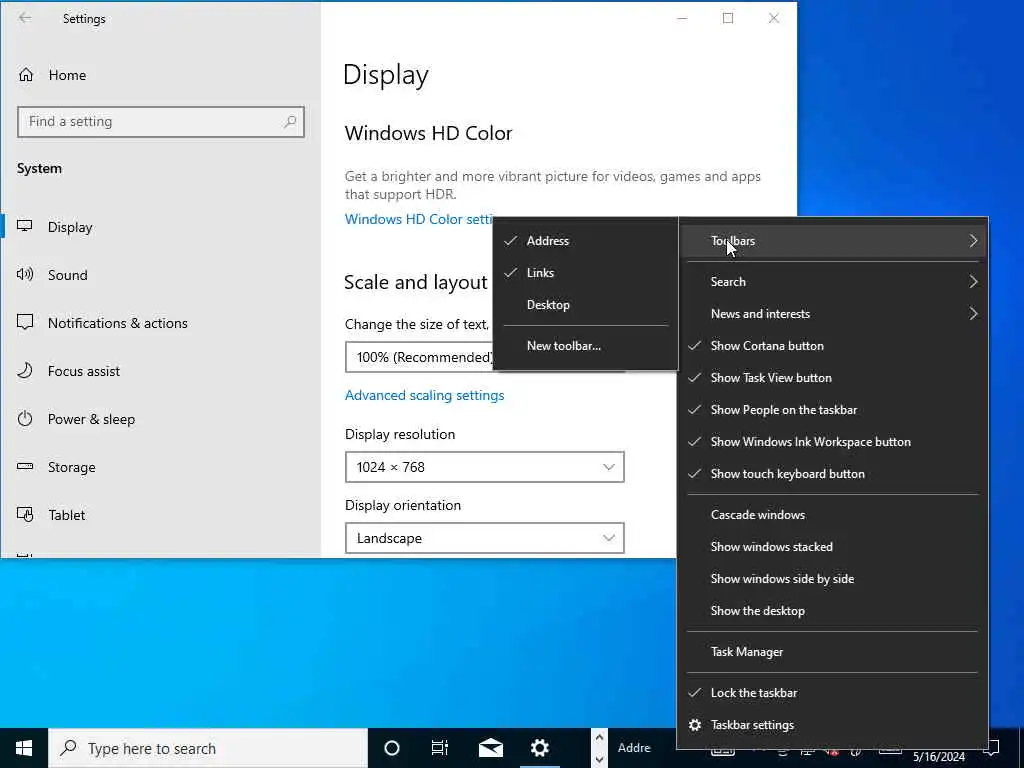The image size is (1024, 768).
Task: Open Taskbar settings
Action: [833, 725]
